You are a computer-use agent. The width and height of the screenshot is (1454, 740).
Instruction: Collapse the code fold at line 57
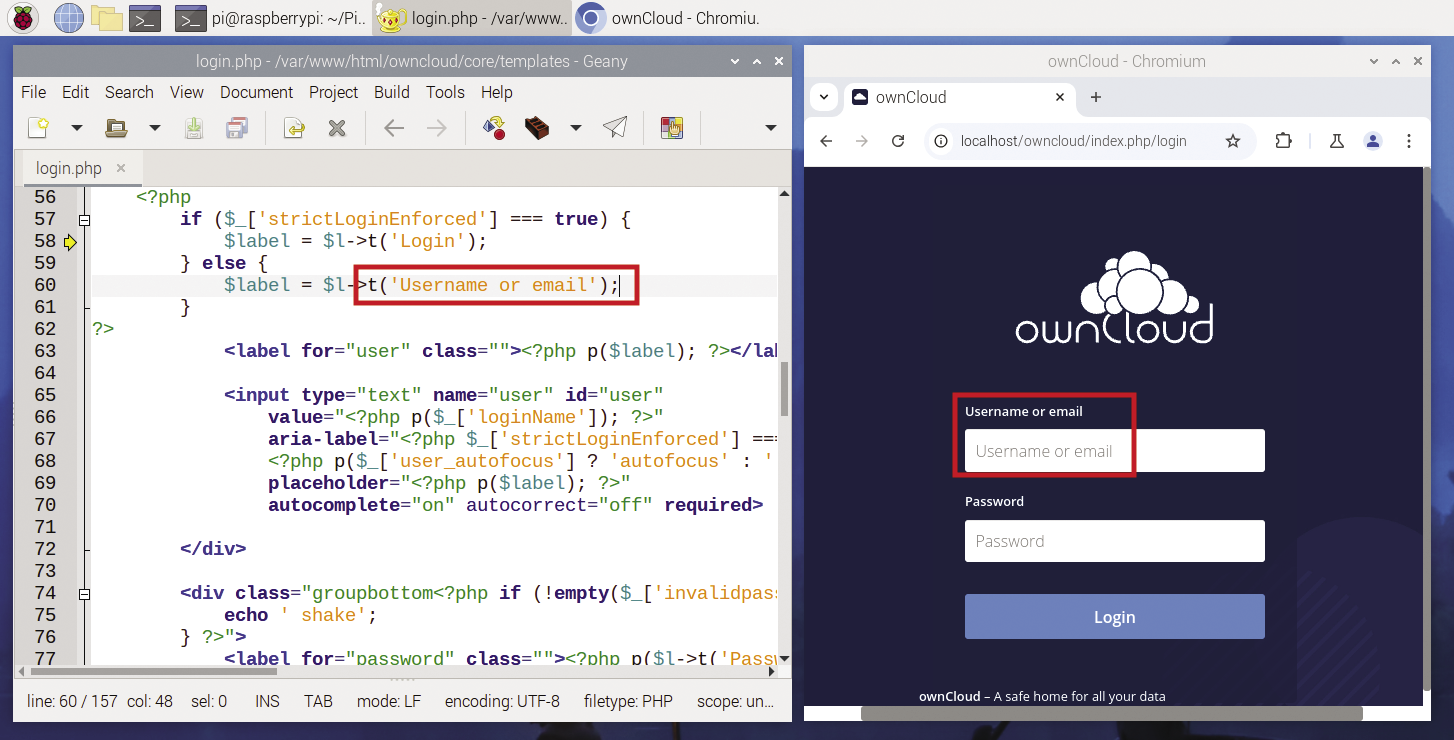(84, 219)
